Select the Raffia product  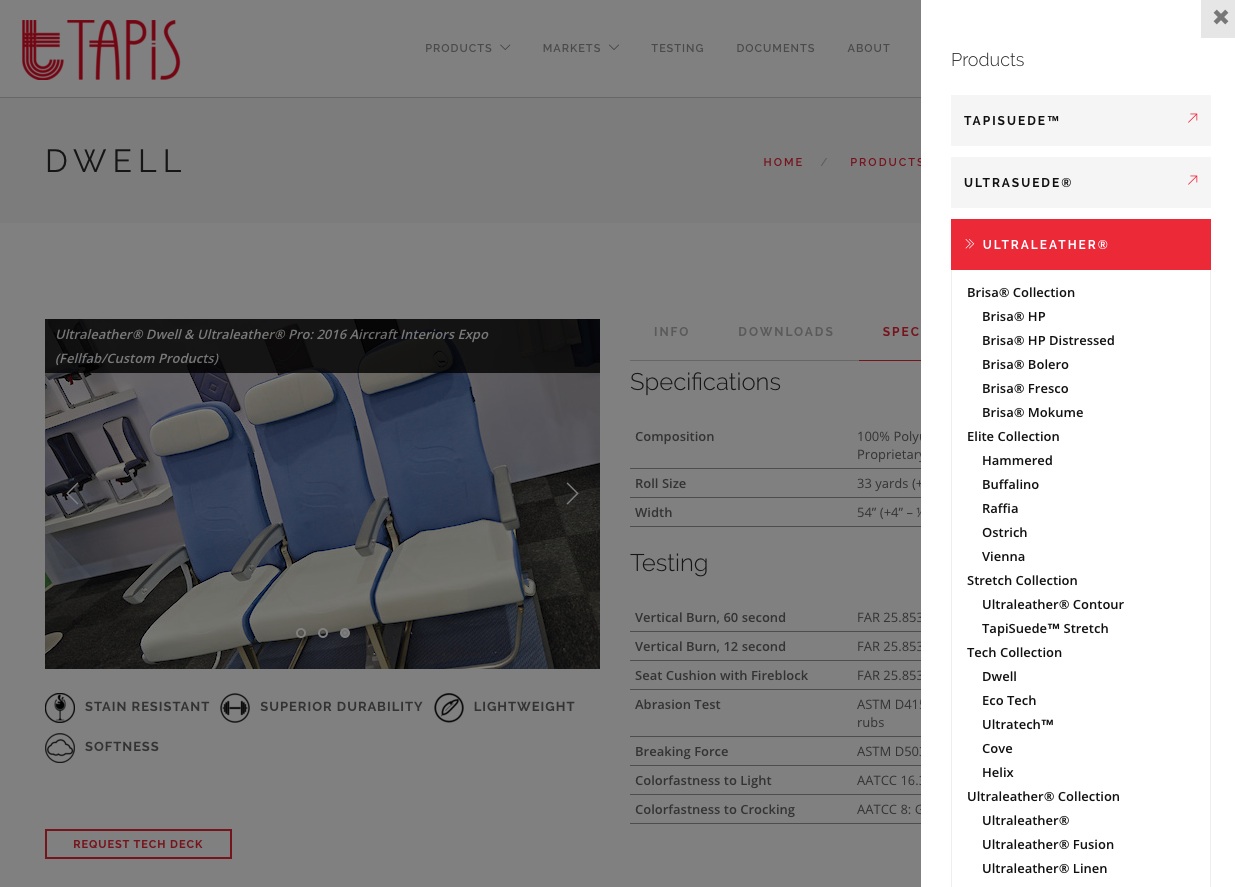pos(1000,508)
